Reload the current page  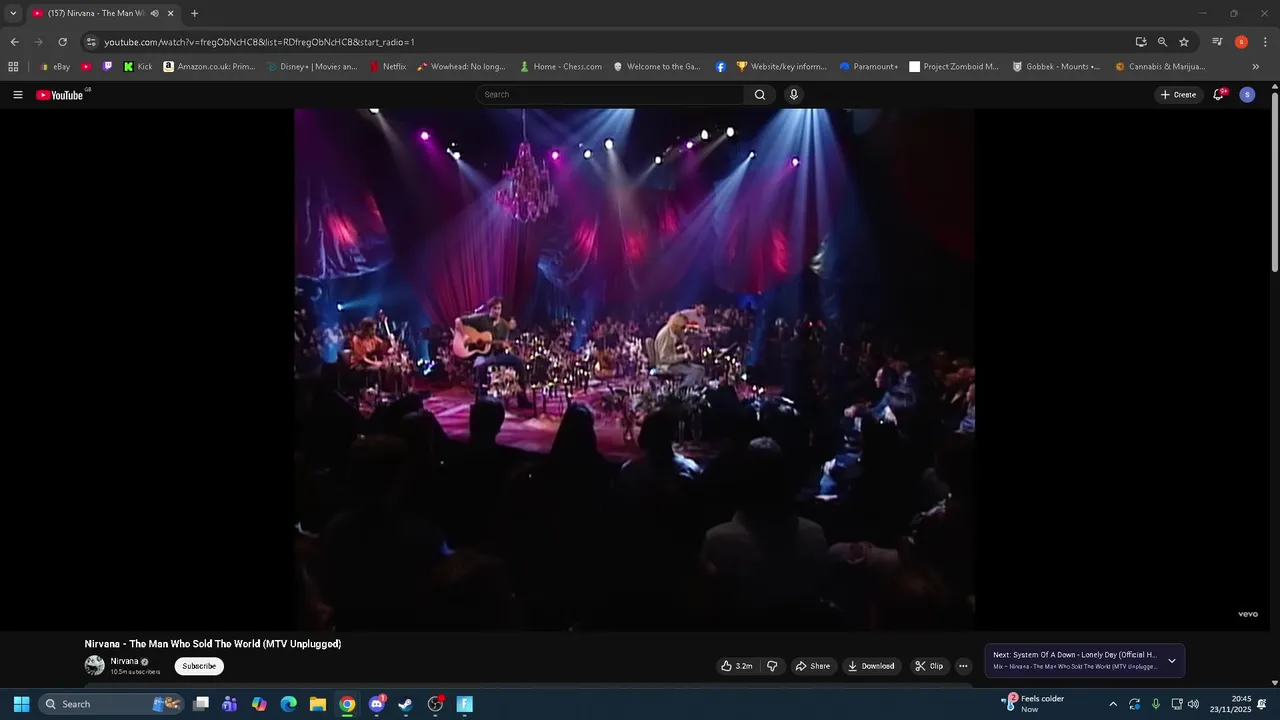tap(62, 42)
